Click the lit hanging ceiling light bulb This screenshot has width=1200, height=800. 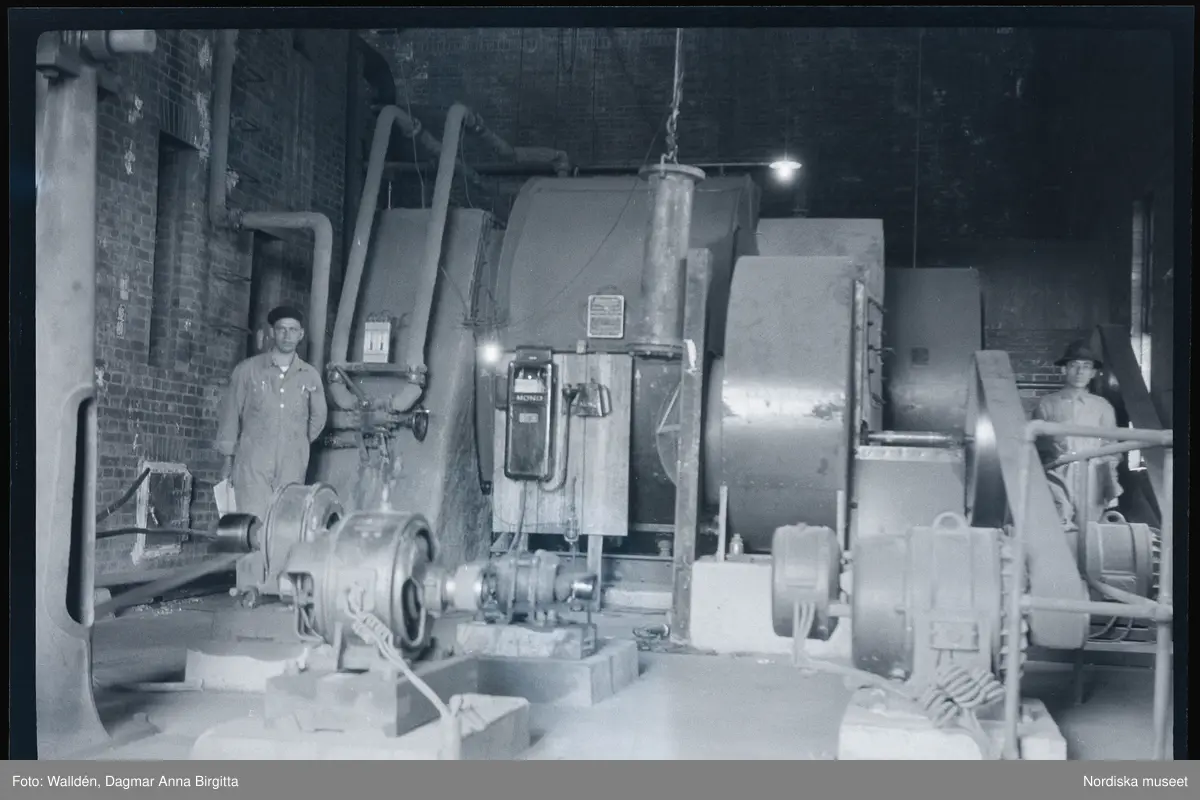coord(785,168)
